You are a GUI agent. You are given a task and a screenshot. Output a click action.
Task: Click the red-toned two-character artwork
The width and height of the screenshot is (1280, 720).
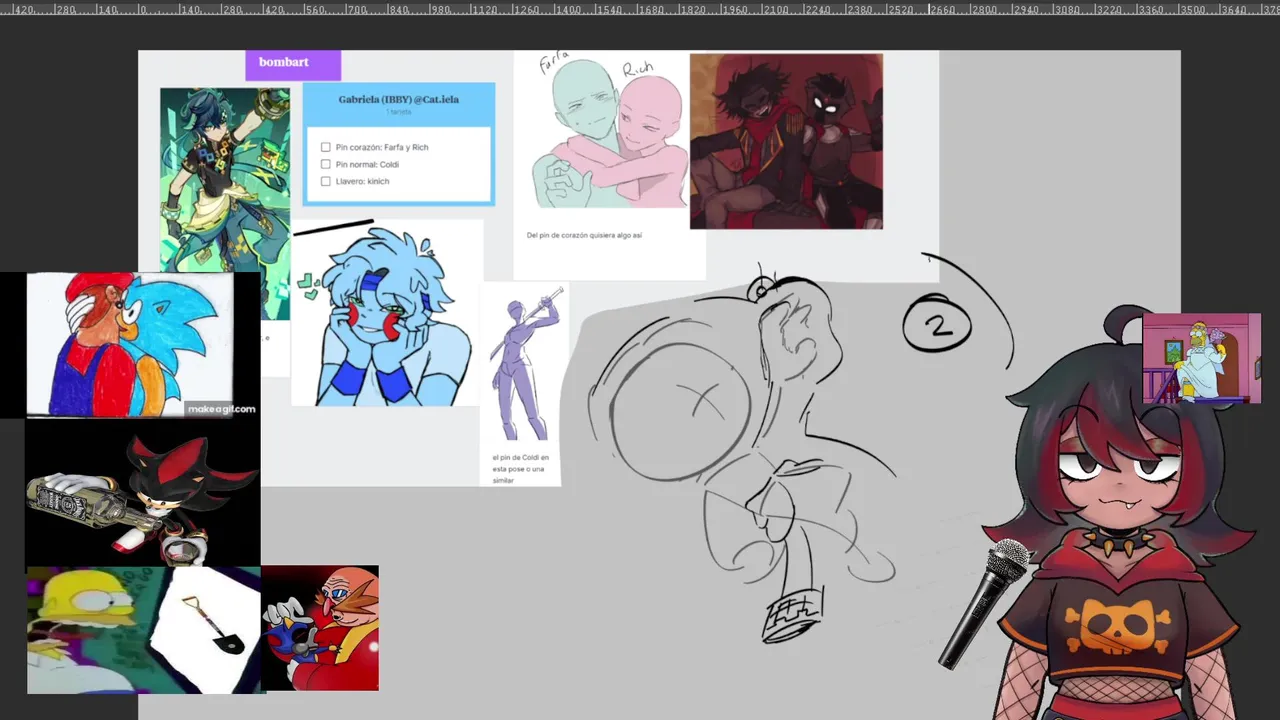pyautogui.click(x=786, y=141)
